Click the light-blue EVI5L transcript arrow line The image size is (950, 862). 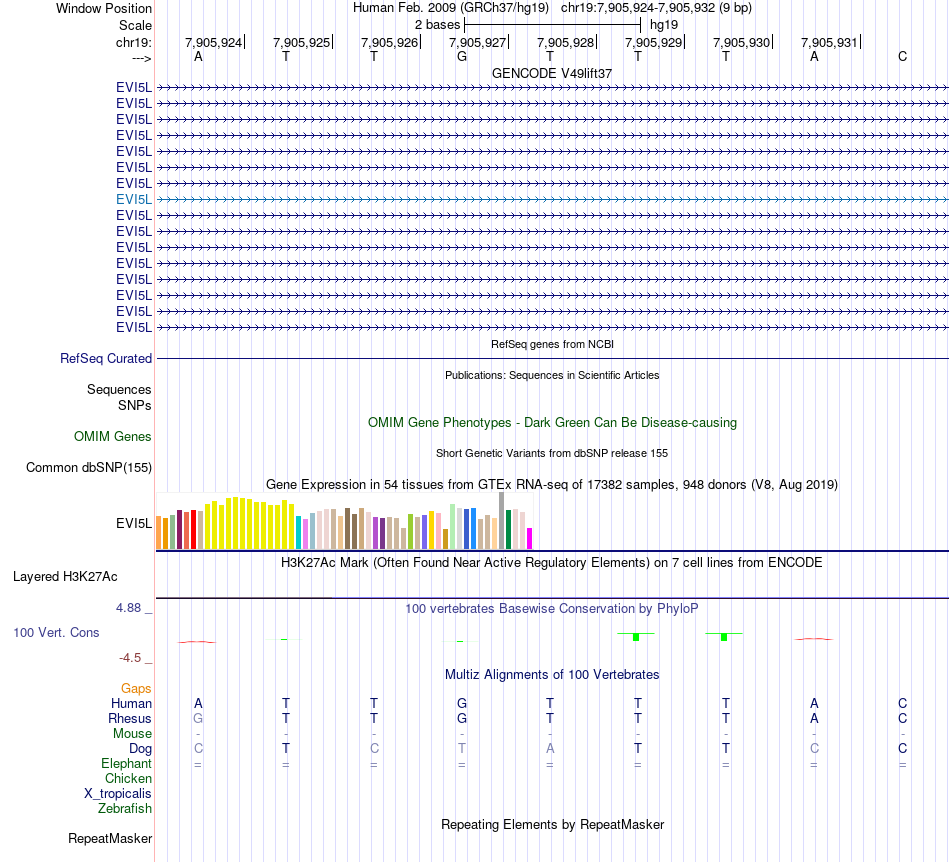[x=553, y=199]
